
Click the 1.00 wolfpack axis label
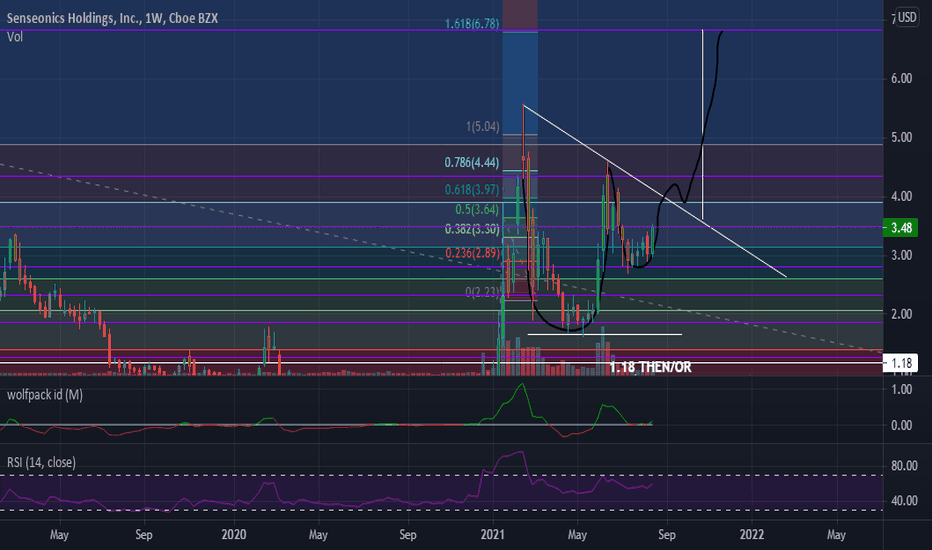901,389
